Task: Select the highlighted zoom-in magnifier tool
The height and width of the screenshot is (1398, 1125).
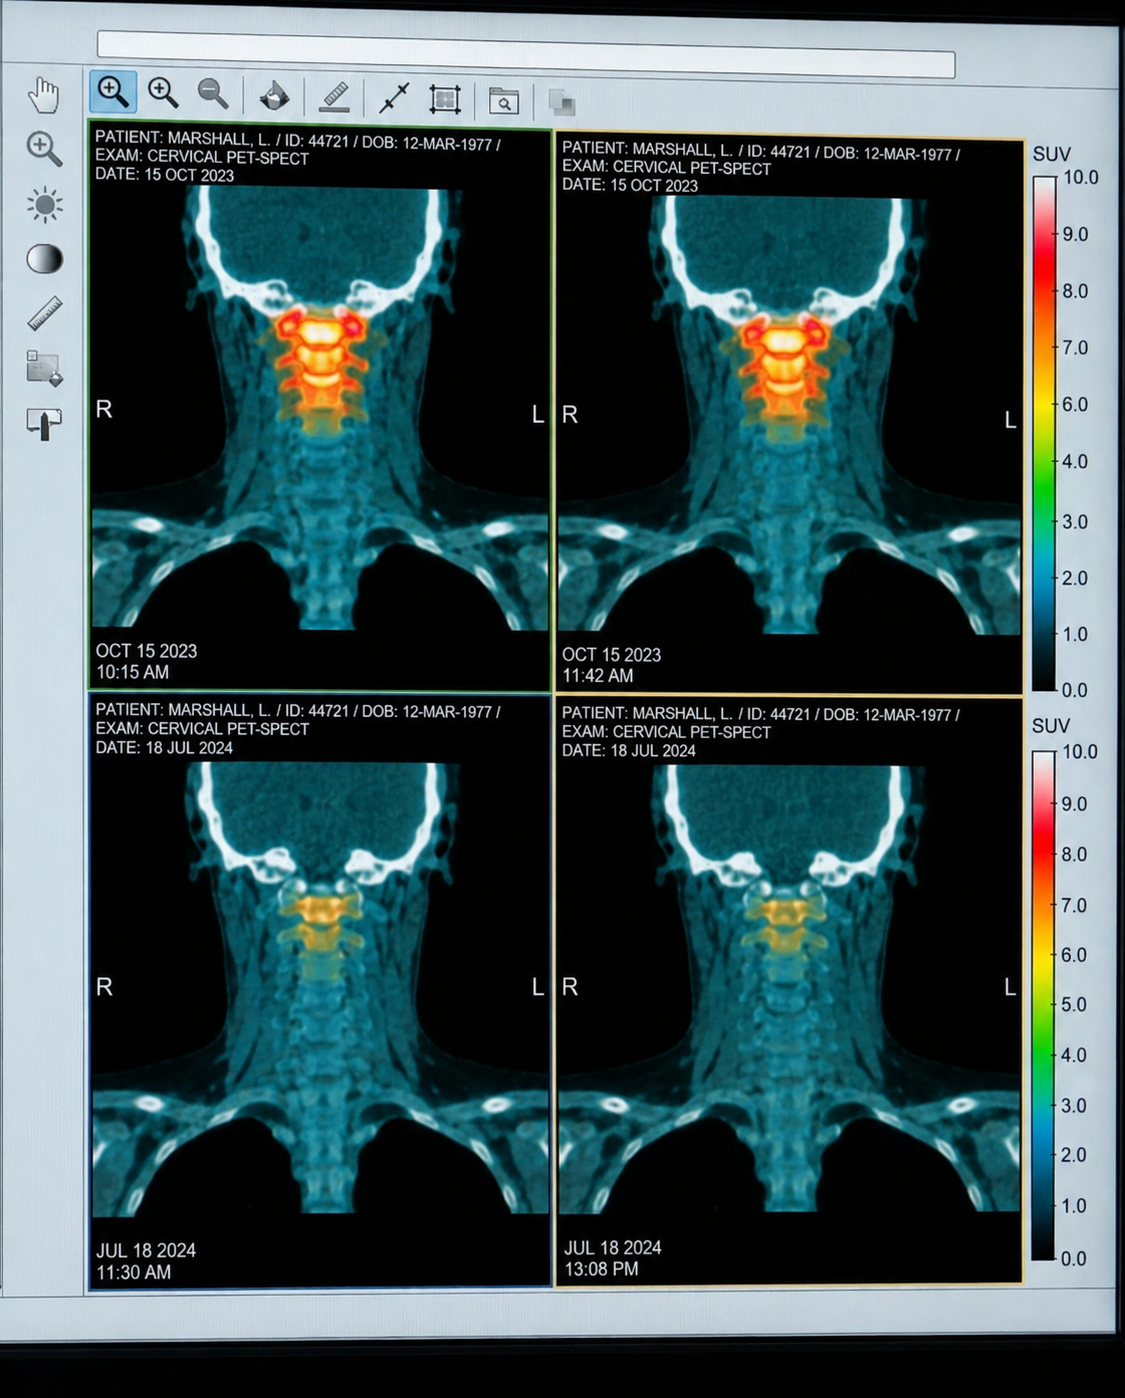Action: [x=113, y=92]
